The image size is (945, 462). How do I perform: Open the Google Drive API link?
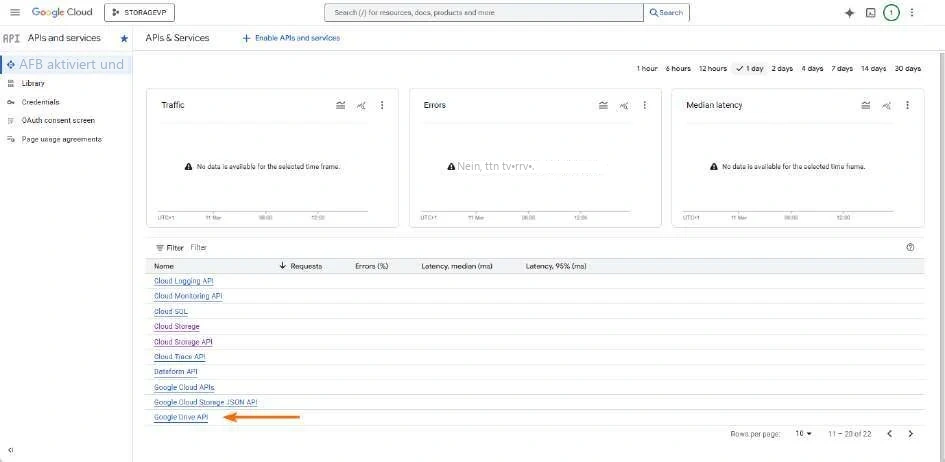181,417
